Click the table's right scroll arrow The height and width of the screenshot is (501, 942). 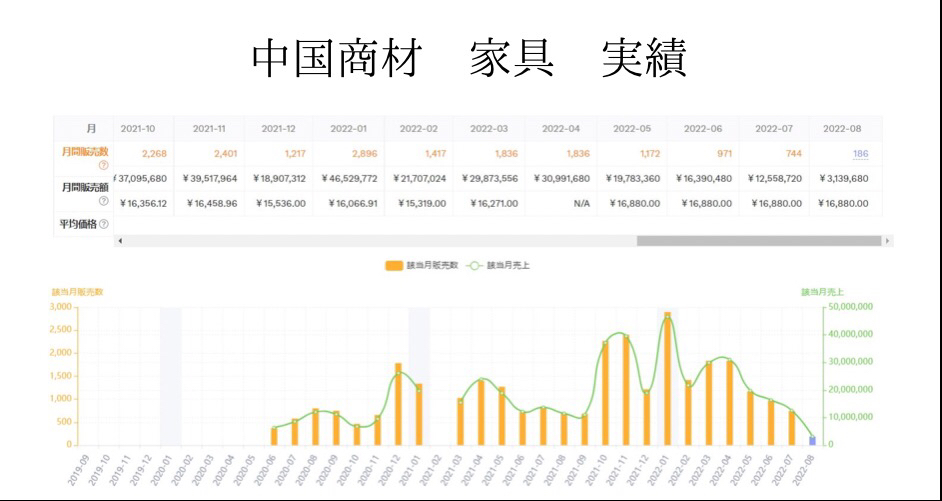click(x=887, y=241)
